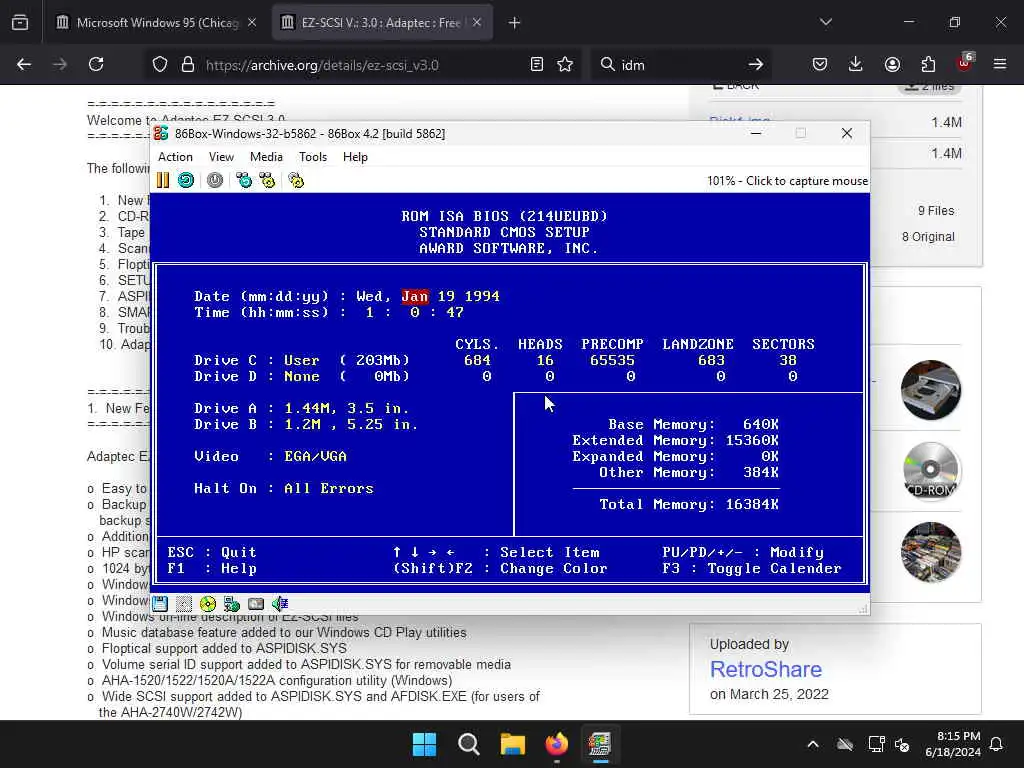Send Ctrl+Alt+Del with the teal keys icon
1024x768 pixels.
(244, 180)
